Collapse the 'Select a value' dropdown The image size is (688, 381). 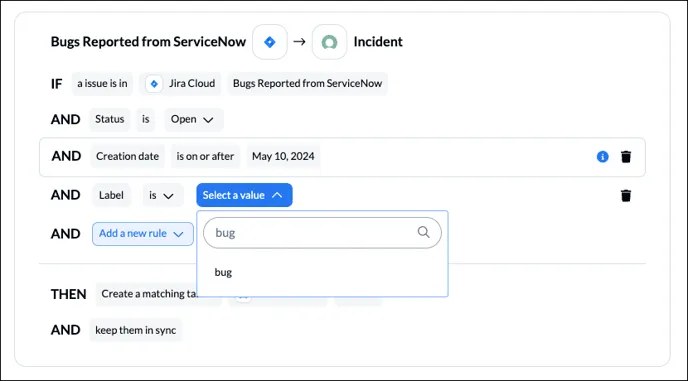click(244, 195)
